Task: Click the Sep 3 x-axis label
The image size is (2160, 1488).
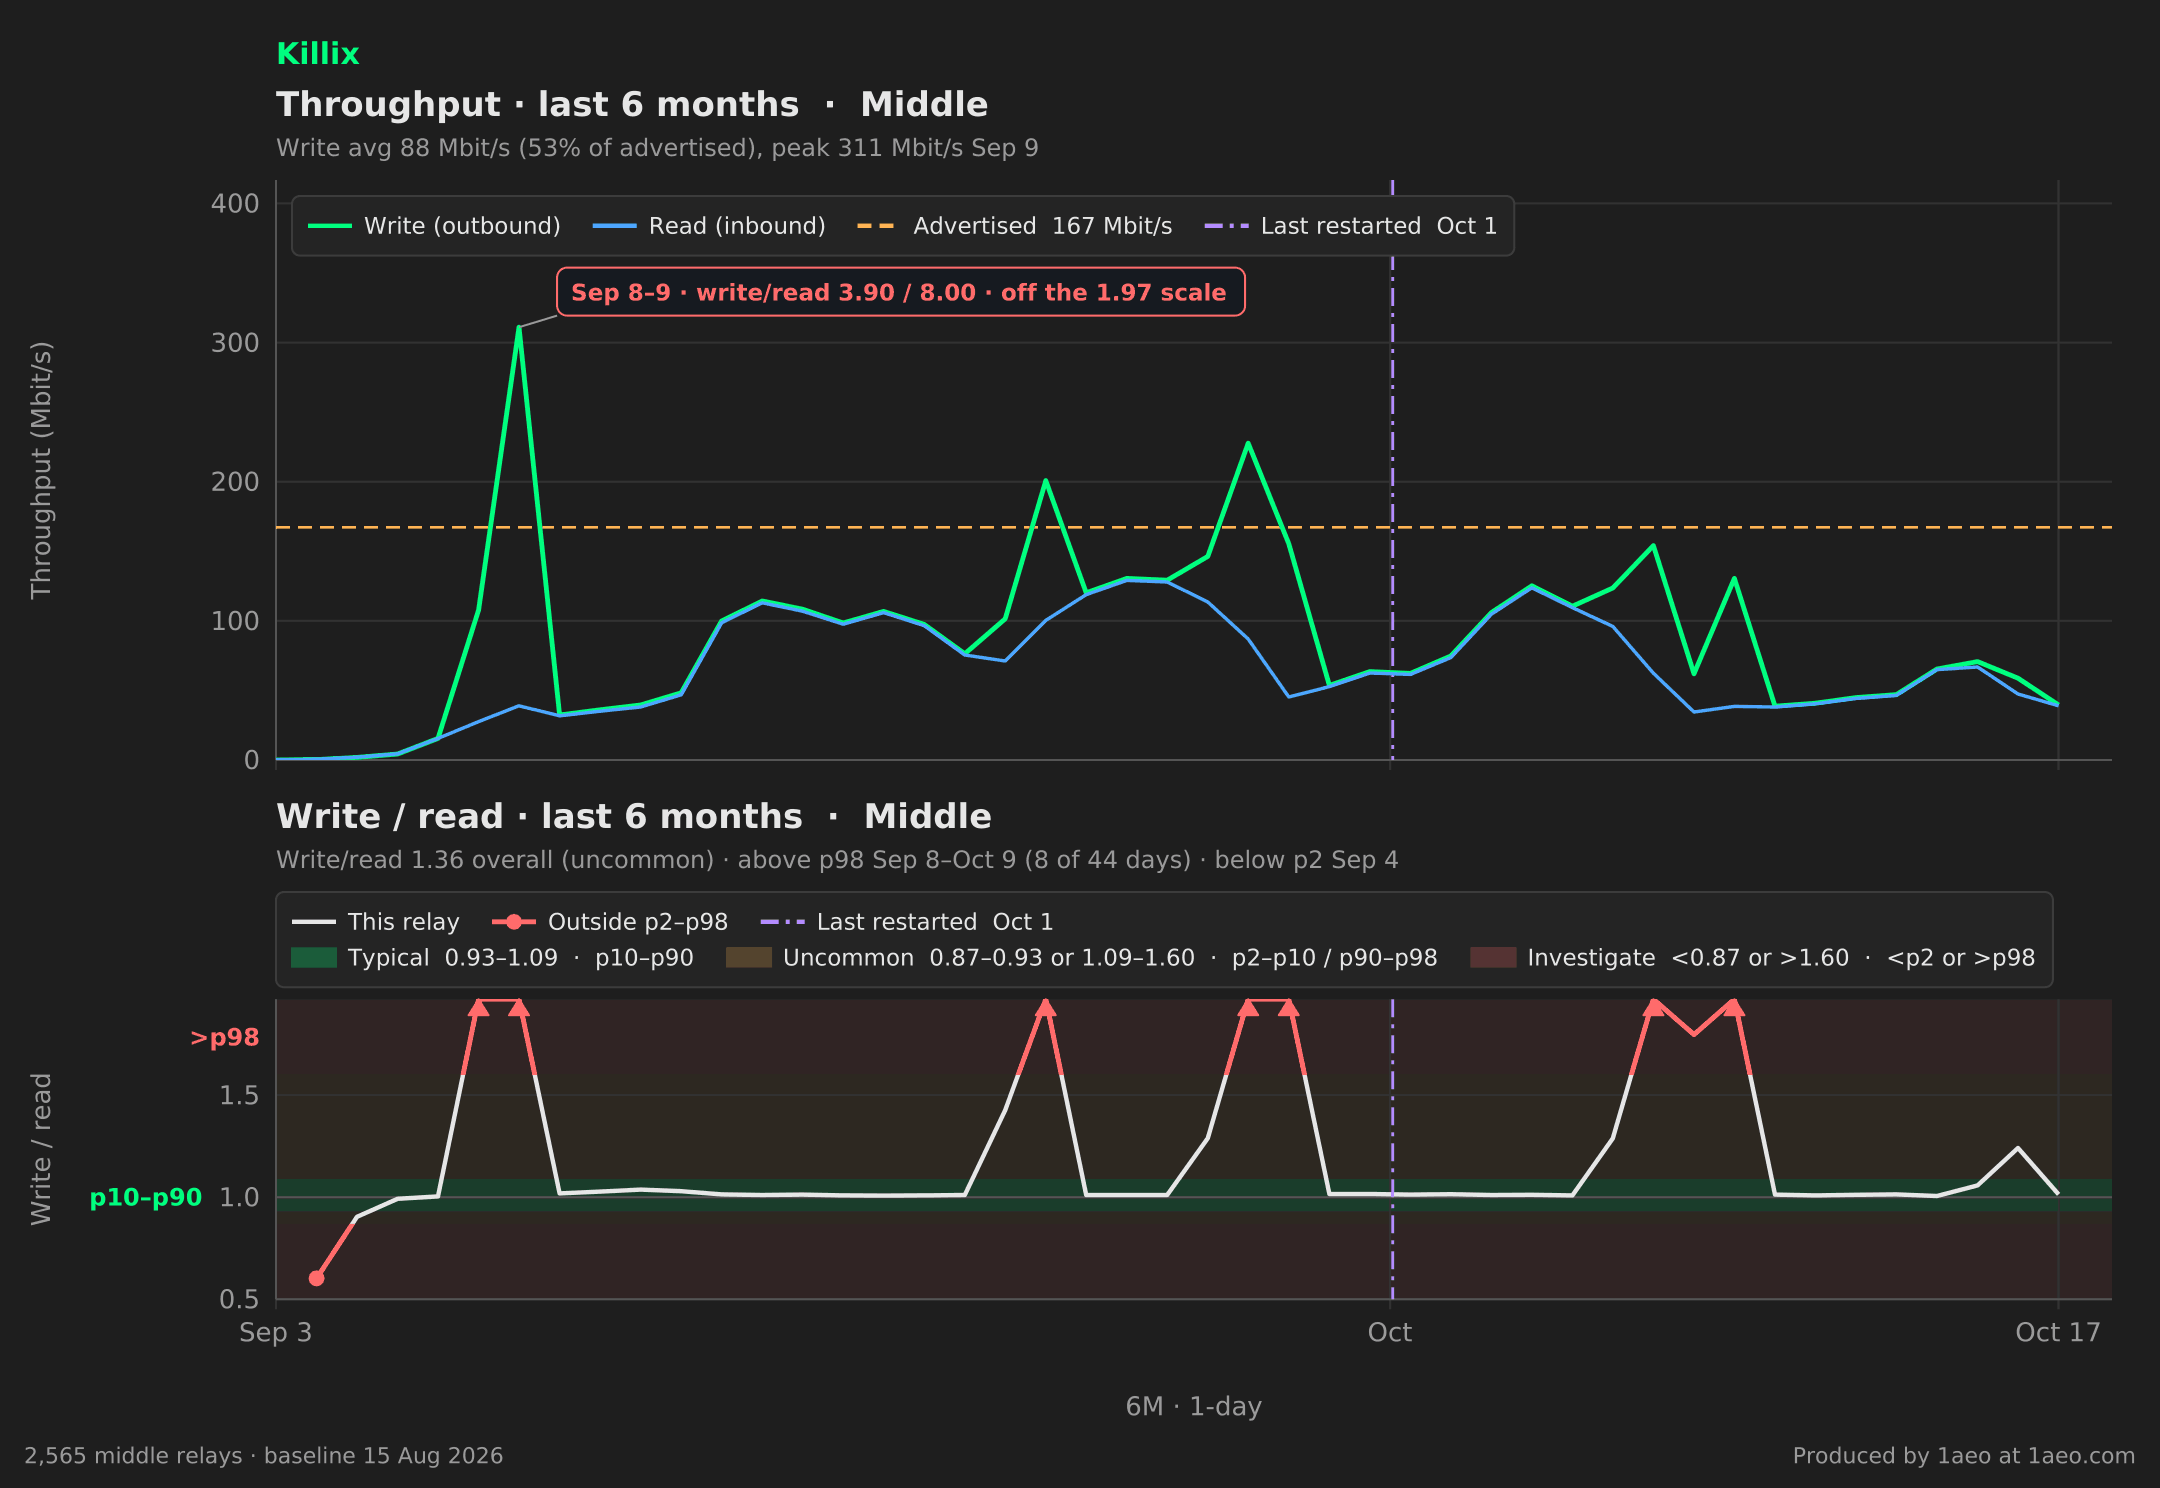Action: point(276,1333)
